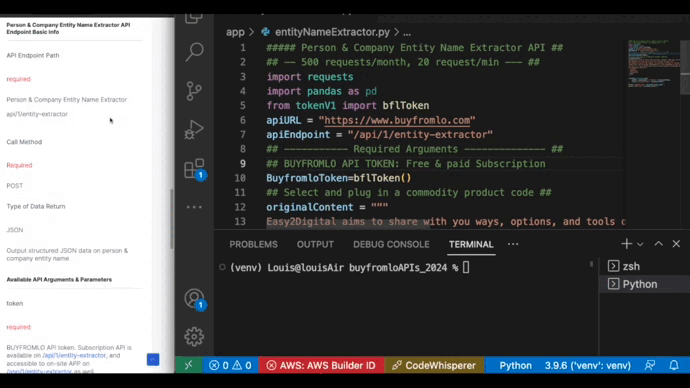The image size is (690, 388).
Task: Click the blue floating button on the docs page
Action: click(x=153, y=359)
